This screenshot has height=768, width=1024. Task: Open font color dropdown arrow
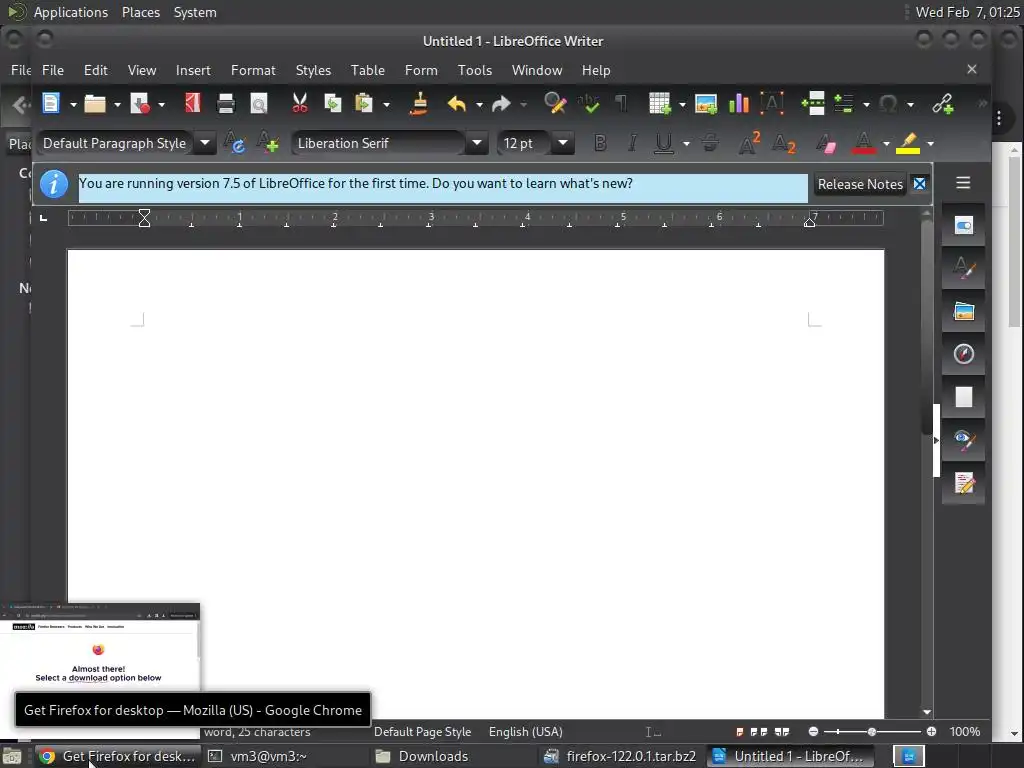pyautogui.click(x=886, y=144)
